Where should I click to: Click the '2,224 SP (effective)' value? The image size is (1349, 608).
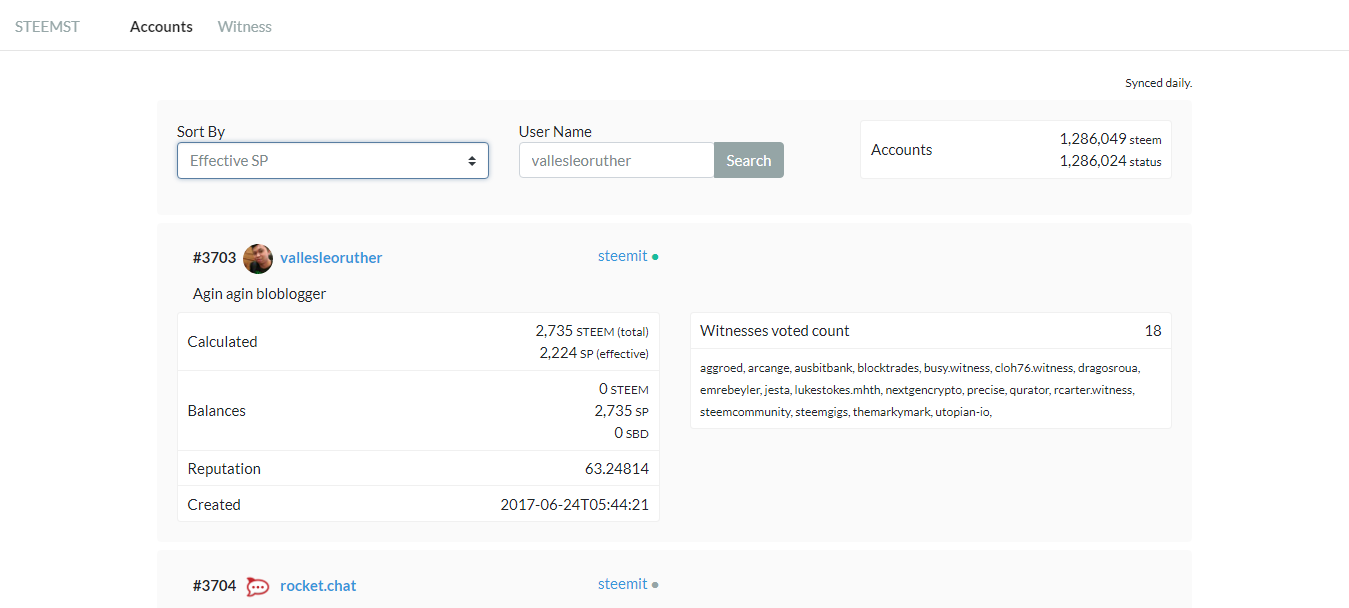594,353
